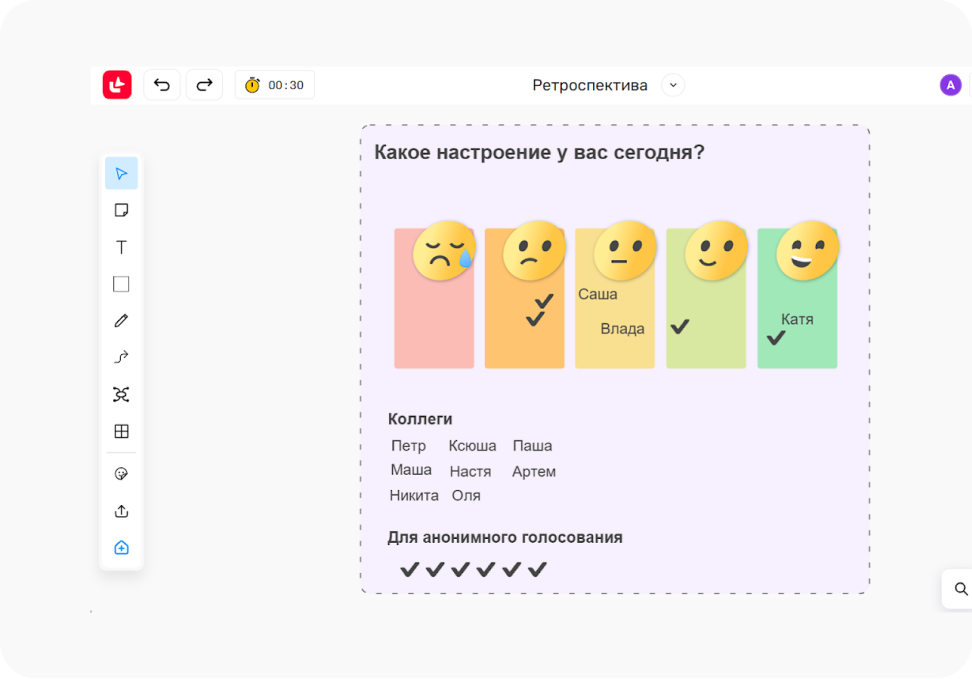
Task: Open the search magnifier button
Action: pos(961,589)
